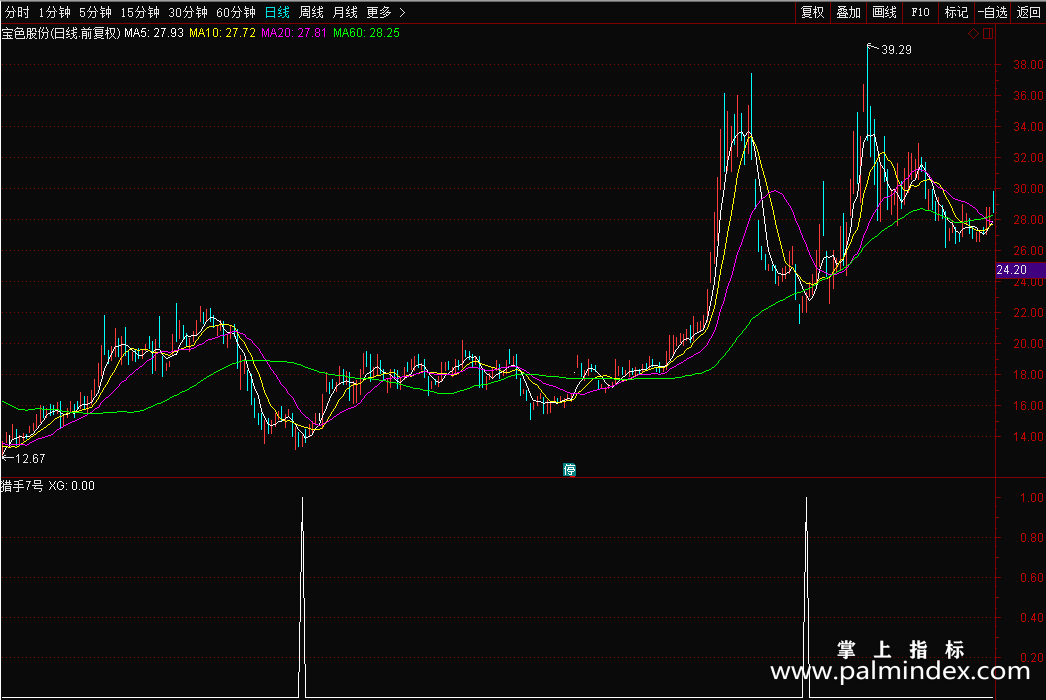This screenshot has height=700, width=1046.
Task: Click the MA10: 27.72 indicator label
Action: (x=222, y=33)
